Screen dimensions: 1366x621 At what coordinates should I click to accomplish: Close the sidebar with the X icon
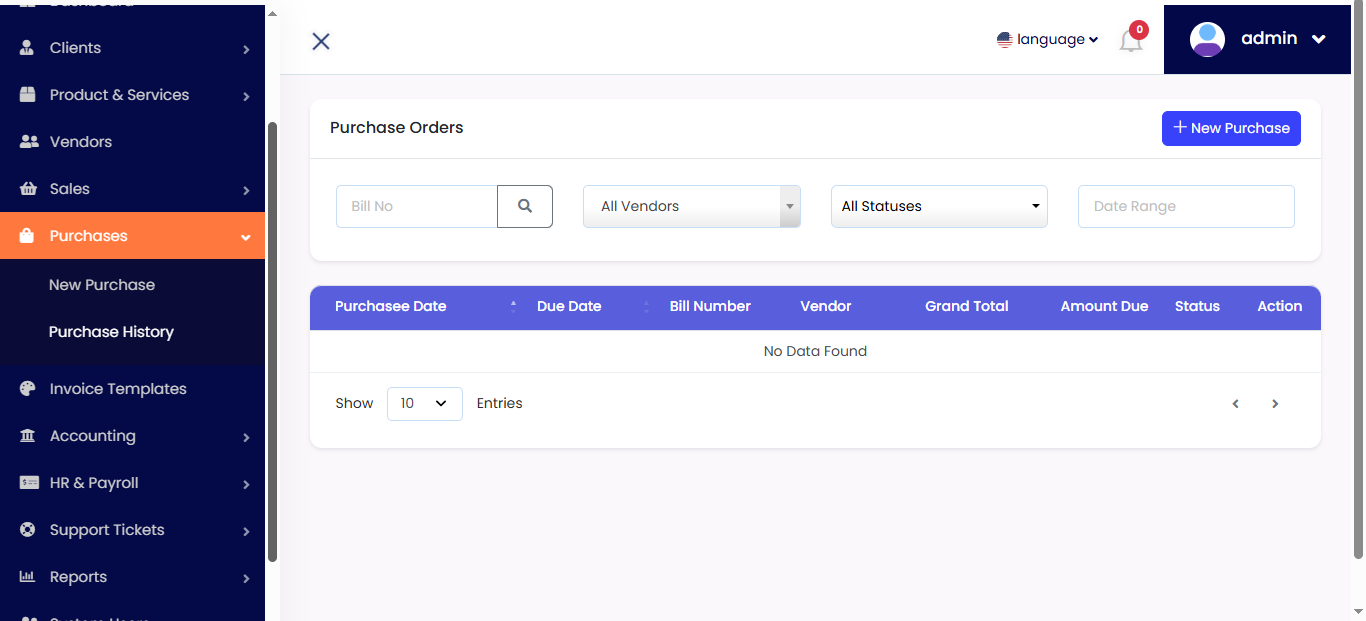[x=321, y=41]
